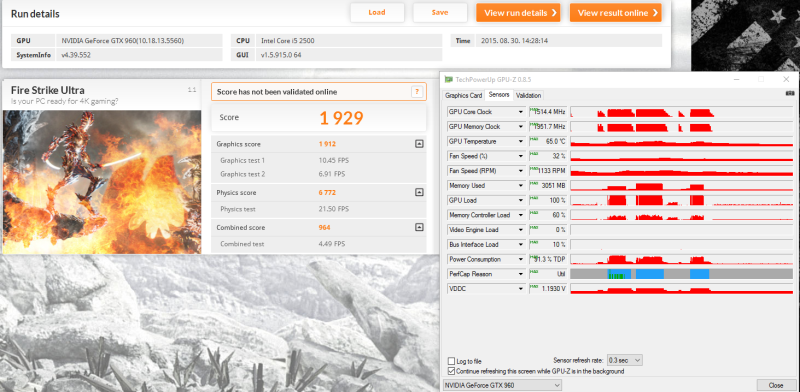800x392 pixels.
Task: Click the GPU-Z screenshot camera icon
Action: click(x=790, y=93)
